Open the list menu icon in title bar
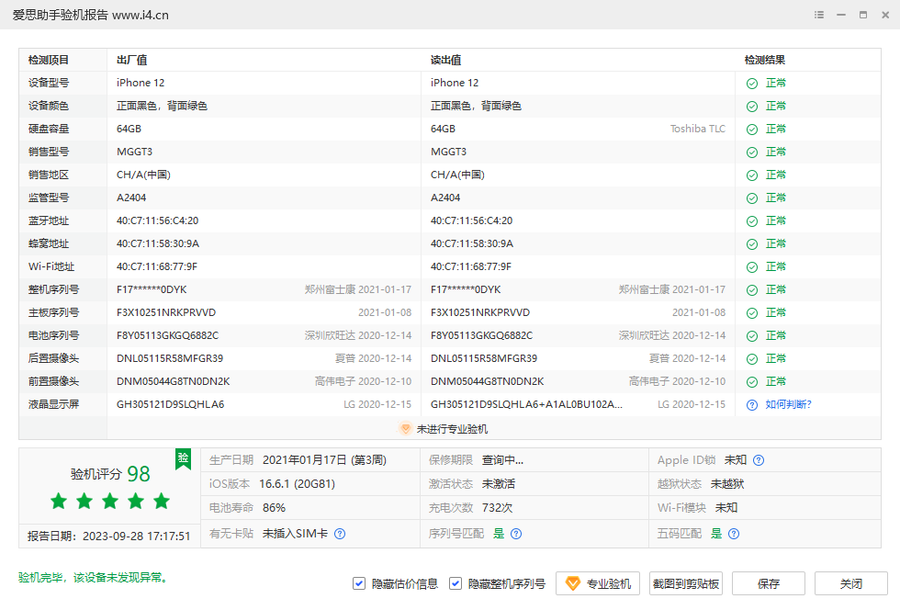Image resolution: width=900 pixels, height=610 pixels. click(819, 15)
